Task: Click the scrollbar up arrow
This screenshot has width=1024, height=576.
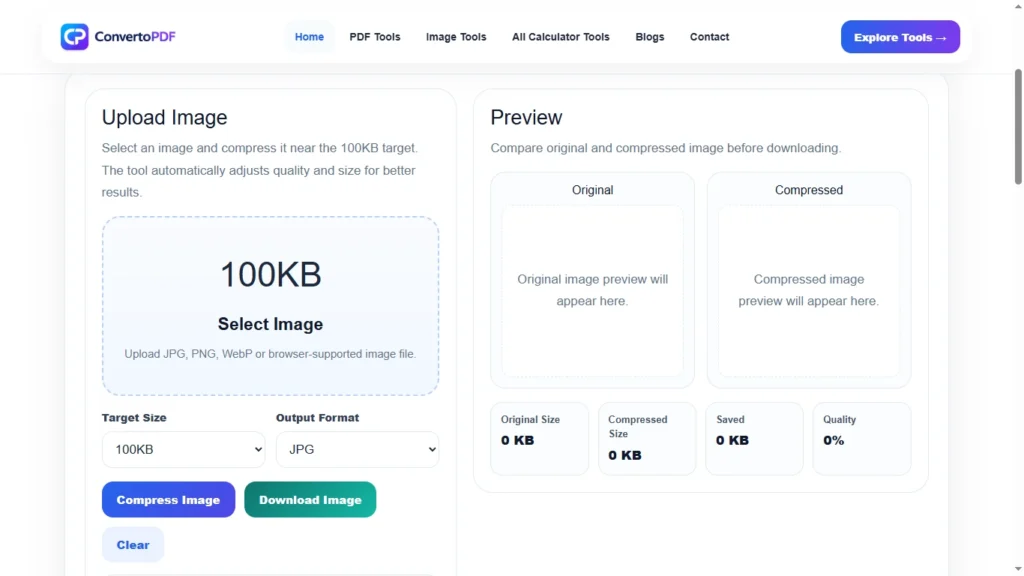Action: pyautogui.click(x=1018, y=6)
